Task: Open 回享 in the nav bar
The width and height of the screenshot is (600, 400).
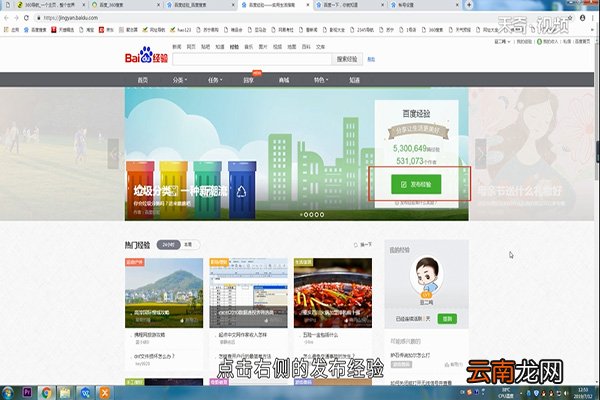Action: 248,80
